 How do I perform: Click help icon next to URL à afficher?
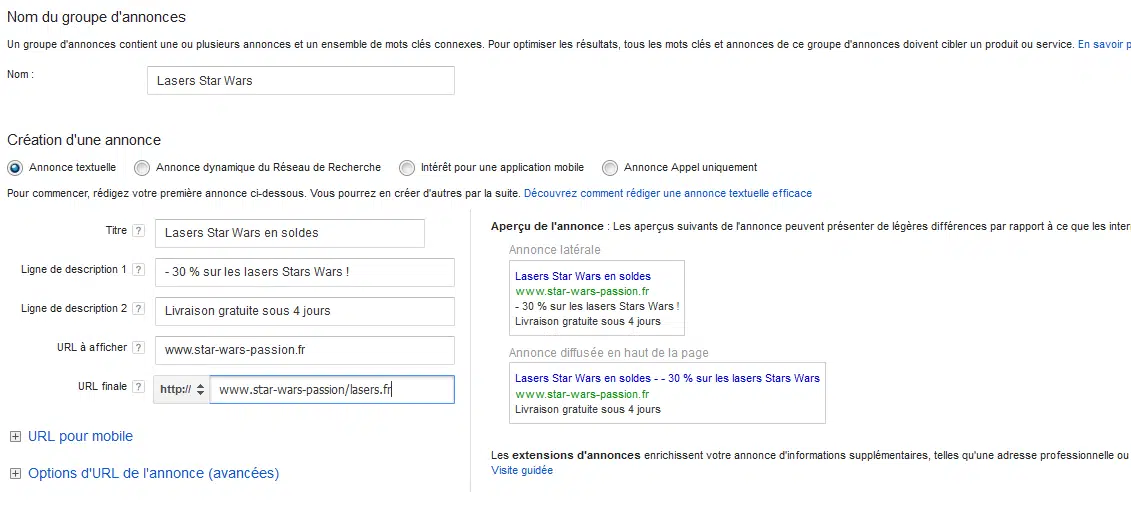click(x=138, y=348)
